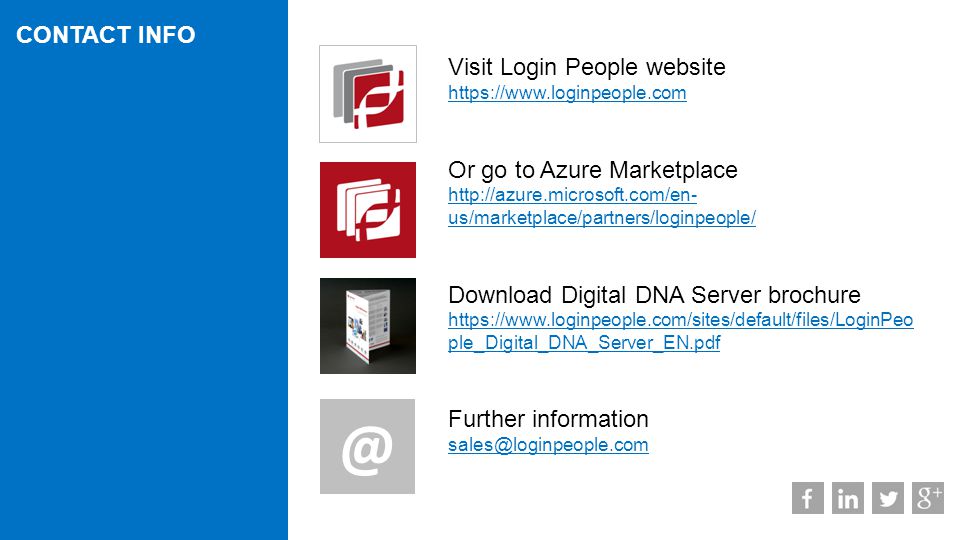The image size is (960, 540).
Task: Open the Google+ icon
Action: point(928,498)
